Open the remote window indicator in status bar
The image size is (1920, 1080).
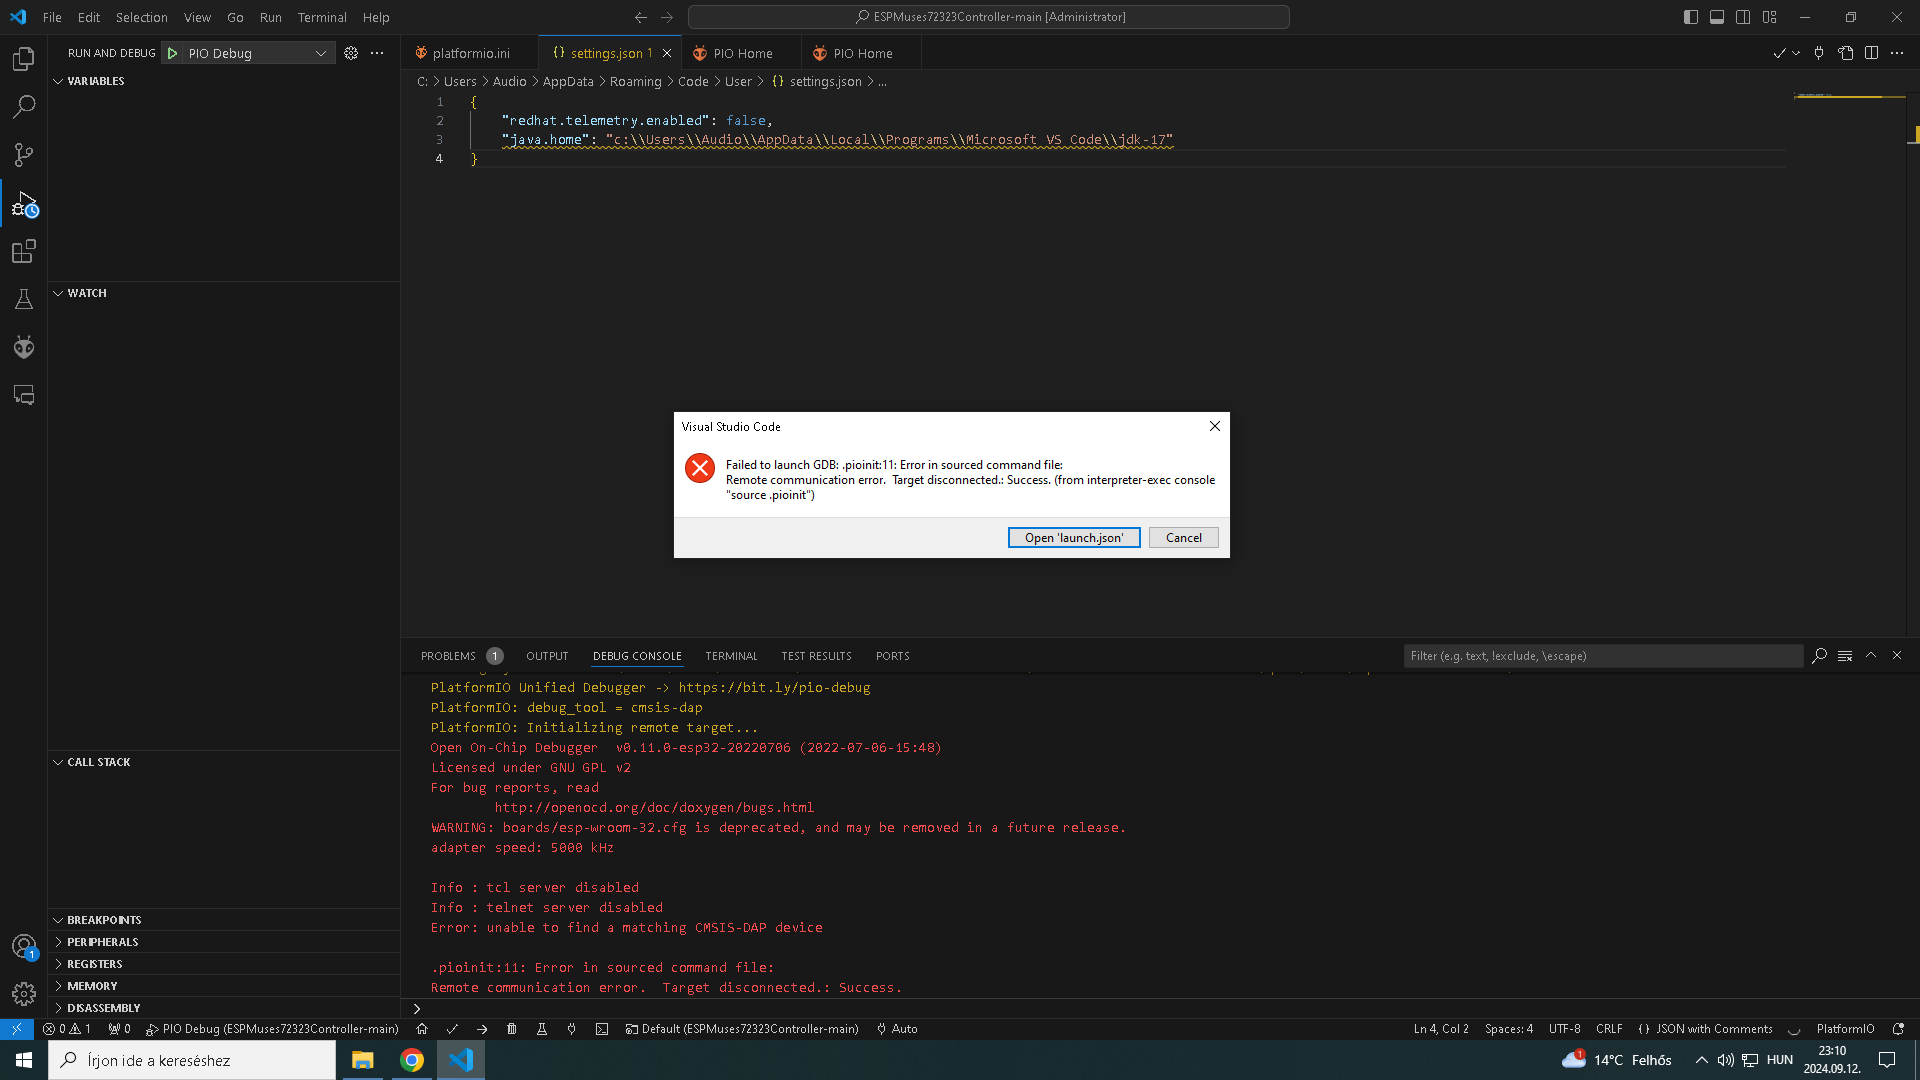[x=17, y=1029]
